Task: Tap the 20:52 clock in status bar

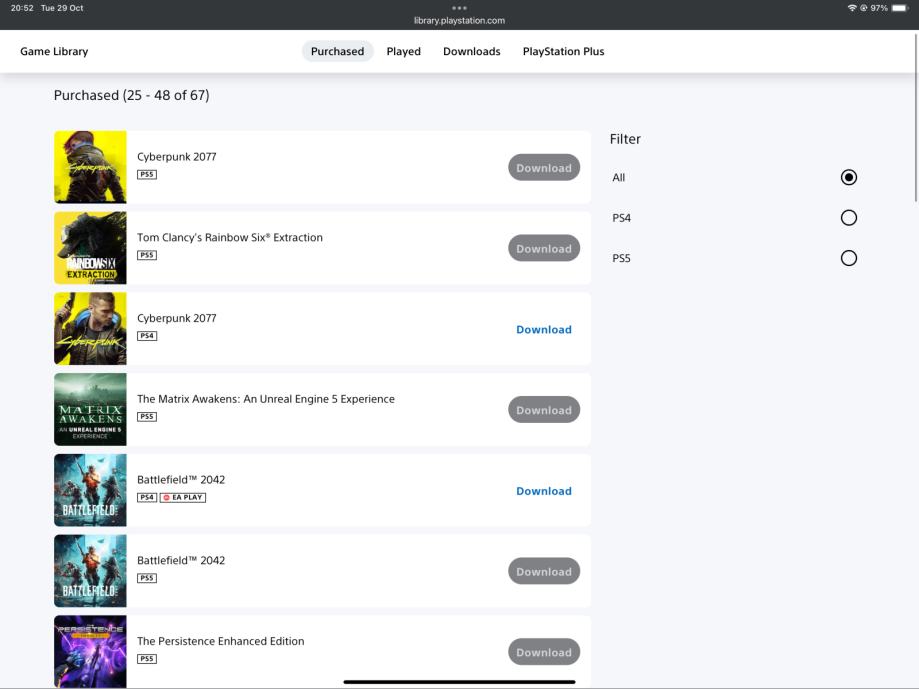Action: pyautogui.click(x=22, y=8)
